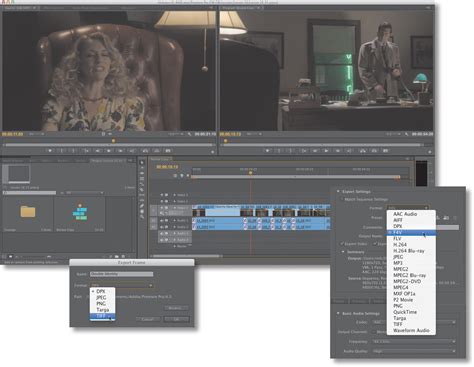
Task: Select P2 Movie format option
Action: (411, 300)
